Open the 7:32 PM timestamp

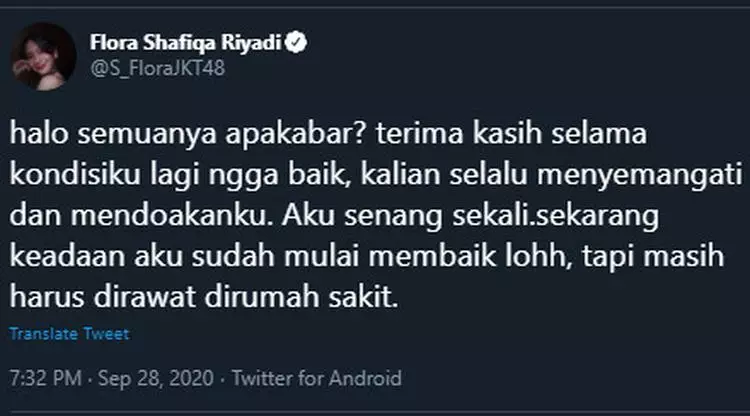pos(46,378)
